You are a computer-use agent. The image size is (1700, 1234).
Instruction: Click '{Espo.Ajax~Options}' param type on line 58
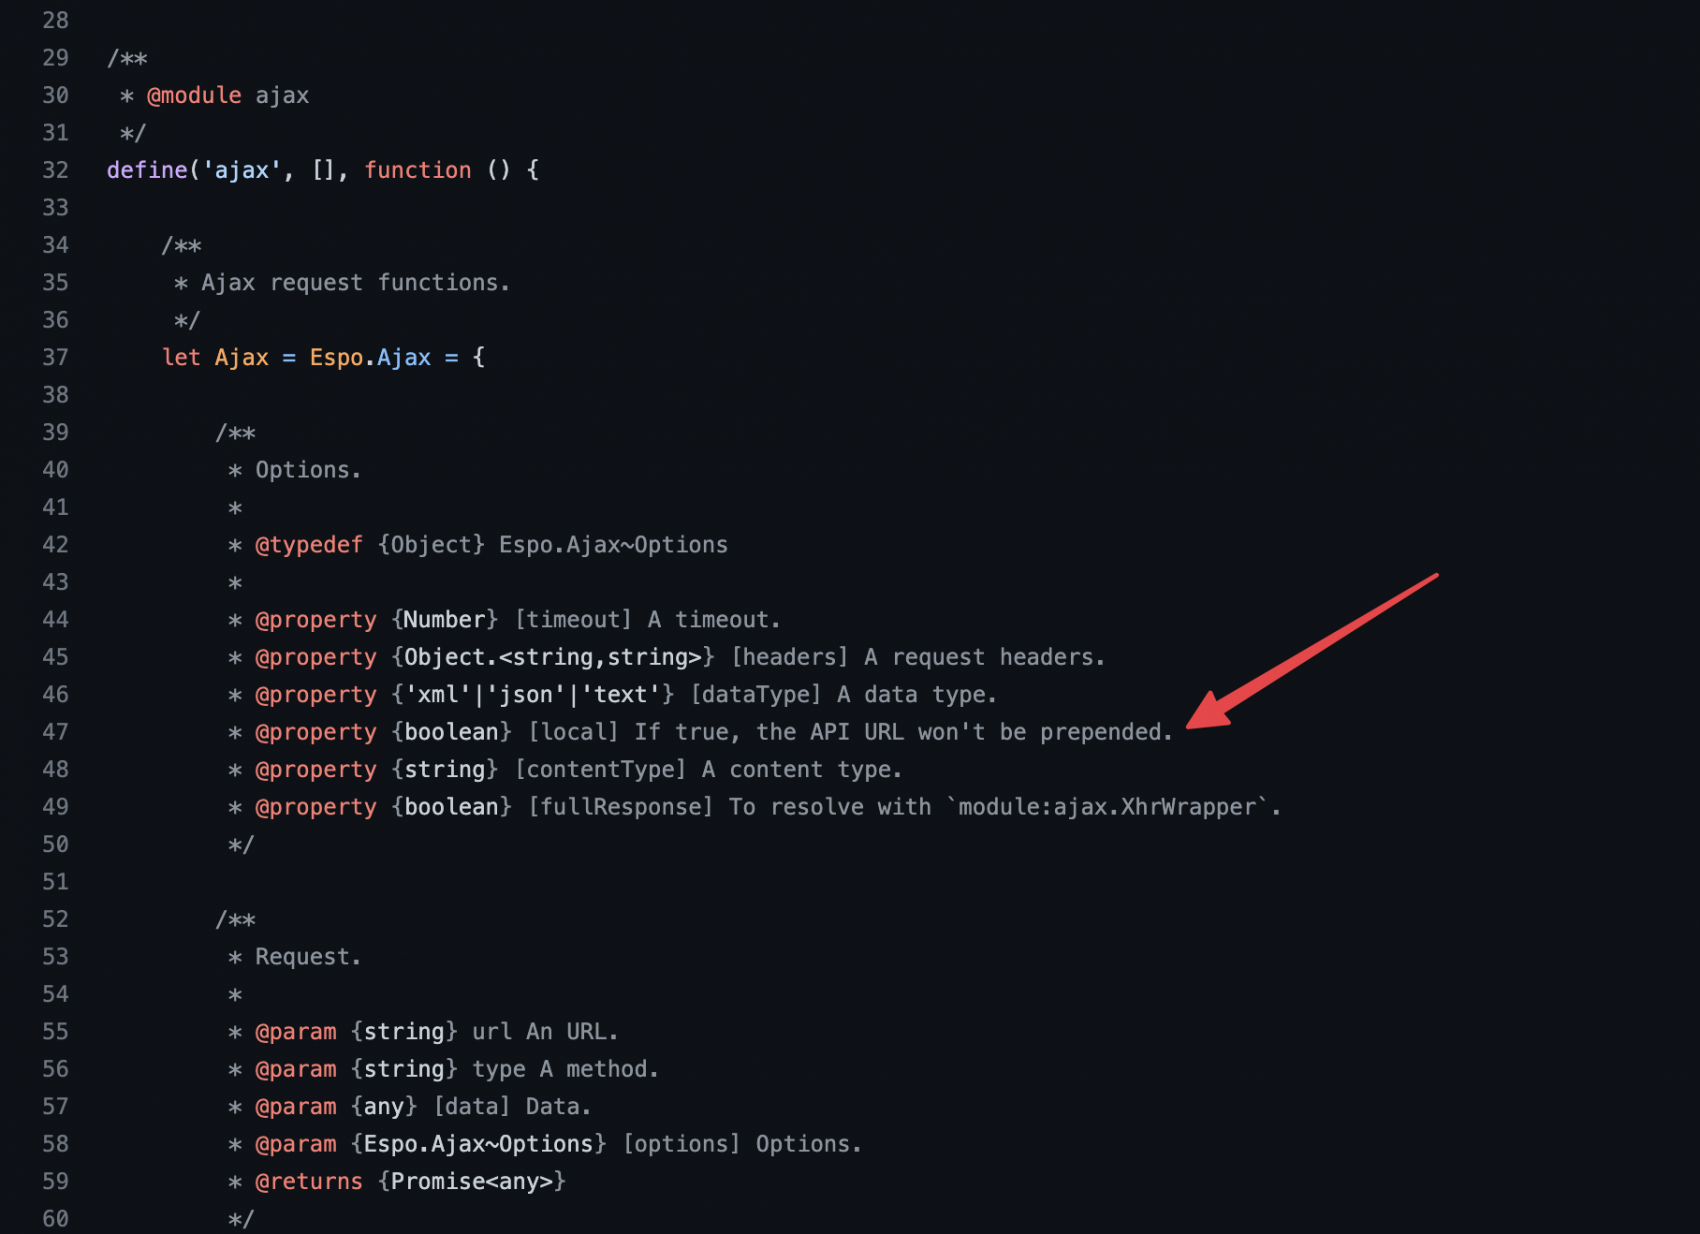pos(479,1144)
